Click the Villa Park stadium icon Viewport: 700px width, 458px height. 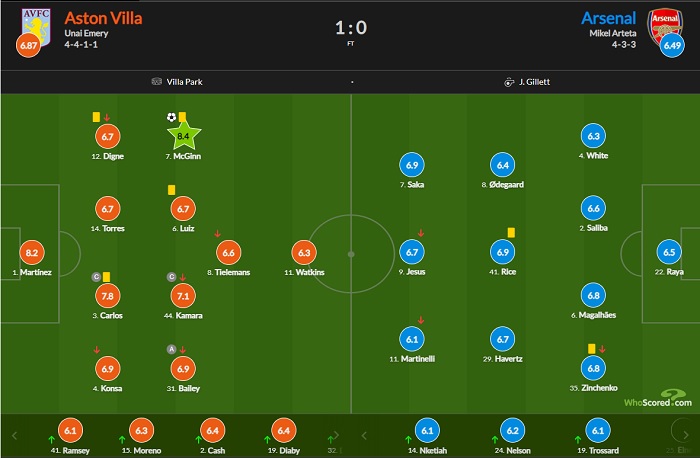tap(155, 81)
